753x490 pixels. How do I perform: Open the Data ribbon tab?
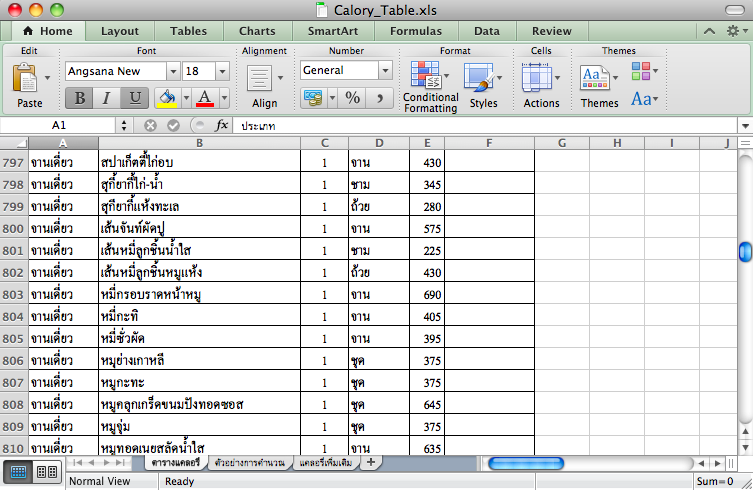tap(487, 31)
